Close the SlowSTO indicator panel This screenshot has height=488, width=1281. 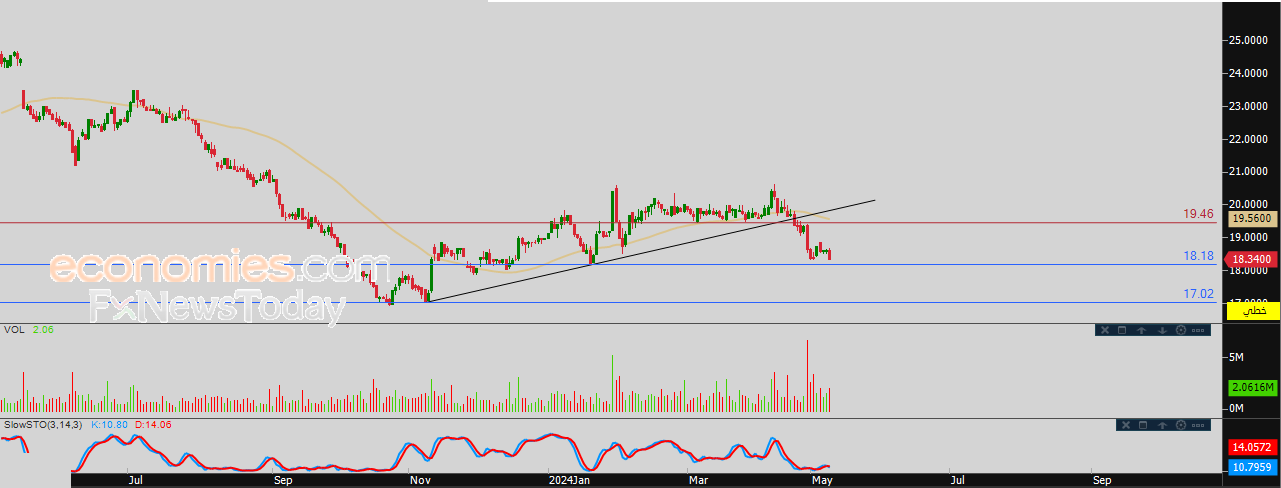pyautogui.click(x=1126, y=425)
